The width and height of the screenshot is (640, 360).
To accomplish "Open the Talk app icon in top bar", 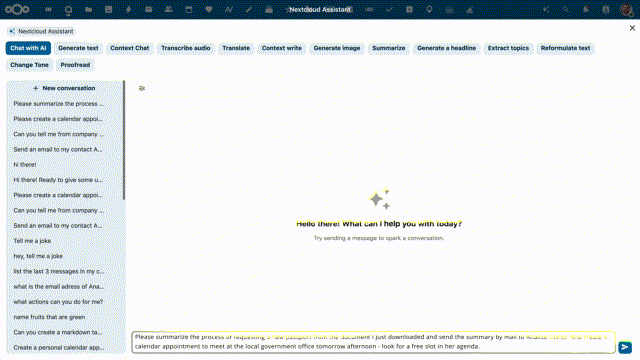I will point(68,9).
